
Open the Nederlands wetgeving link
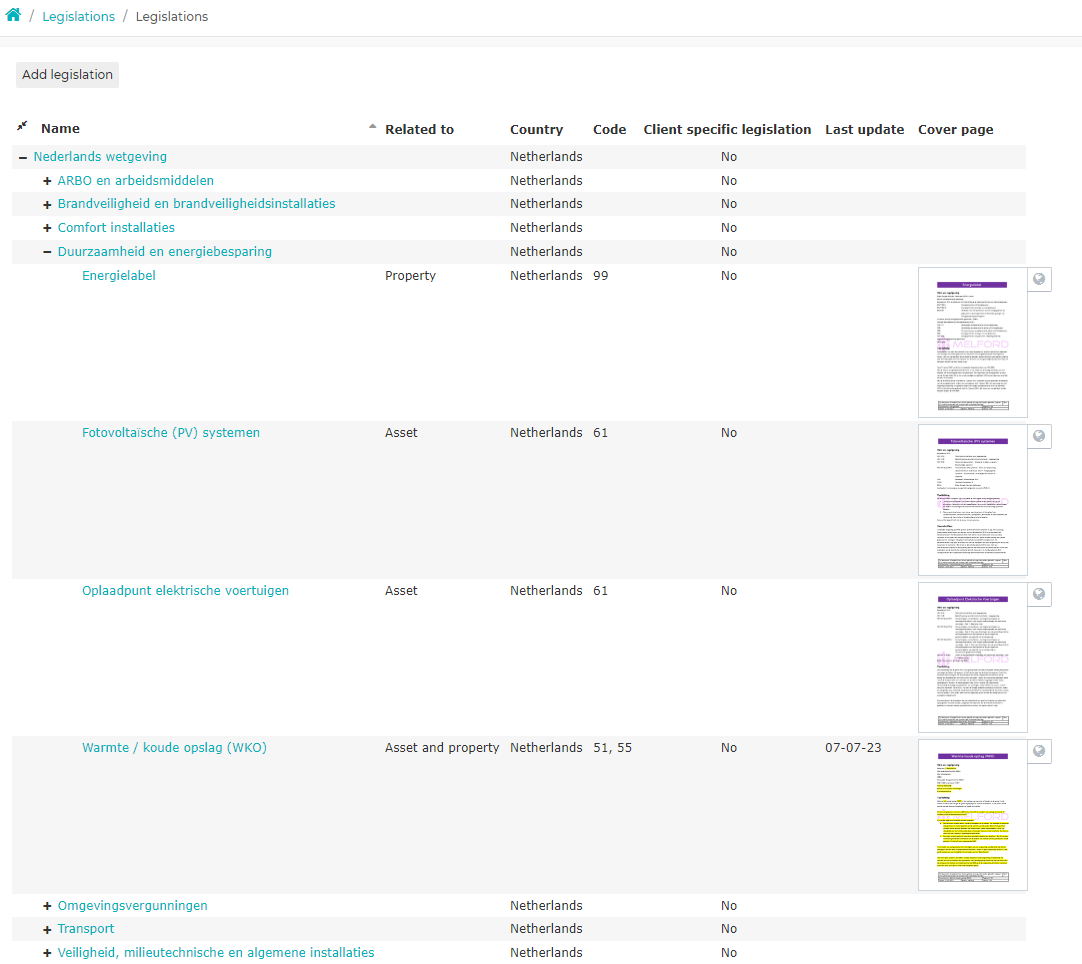[100, 157]
